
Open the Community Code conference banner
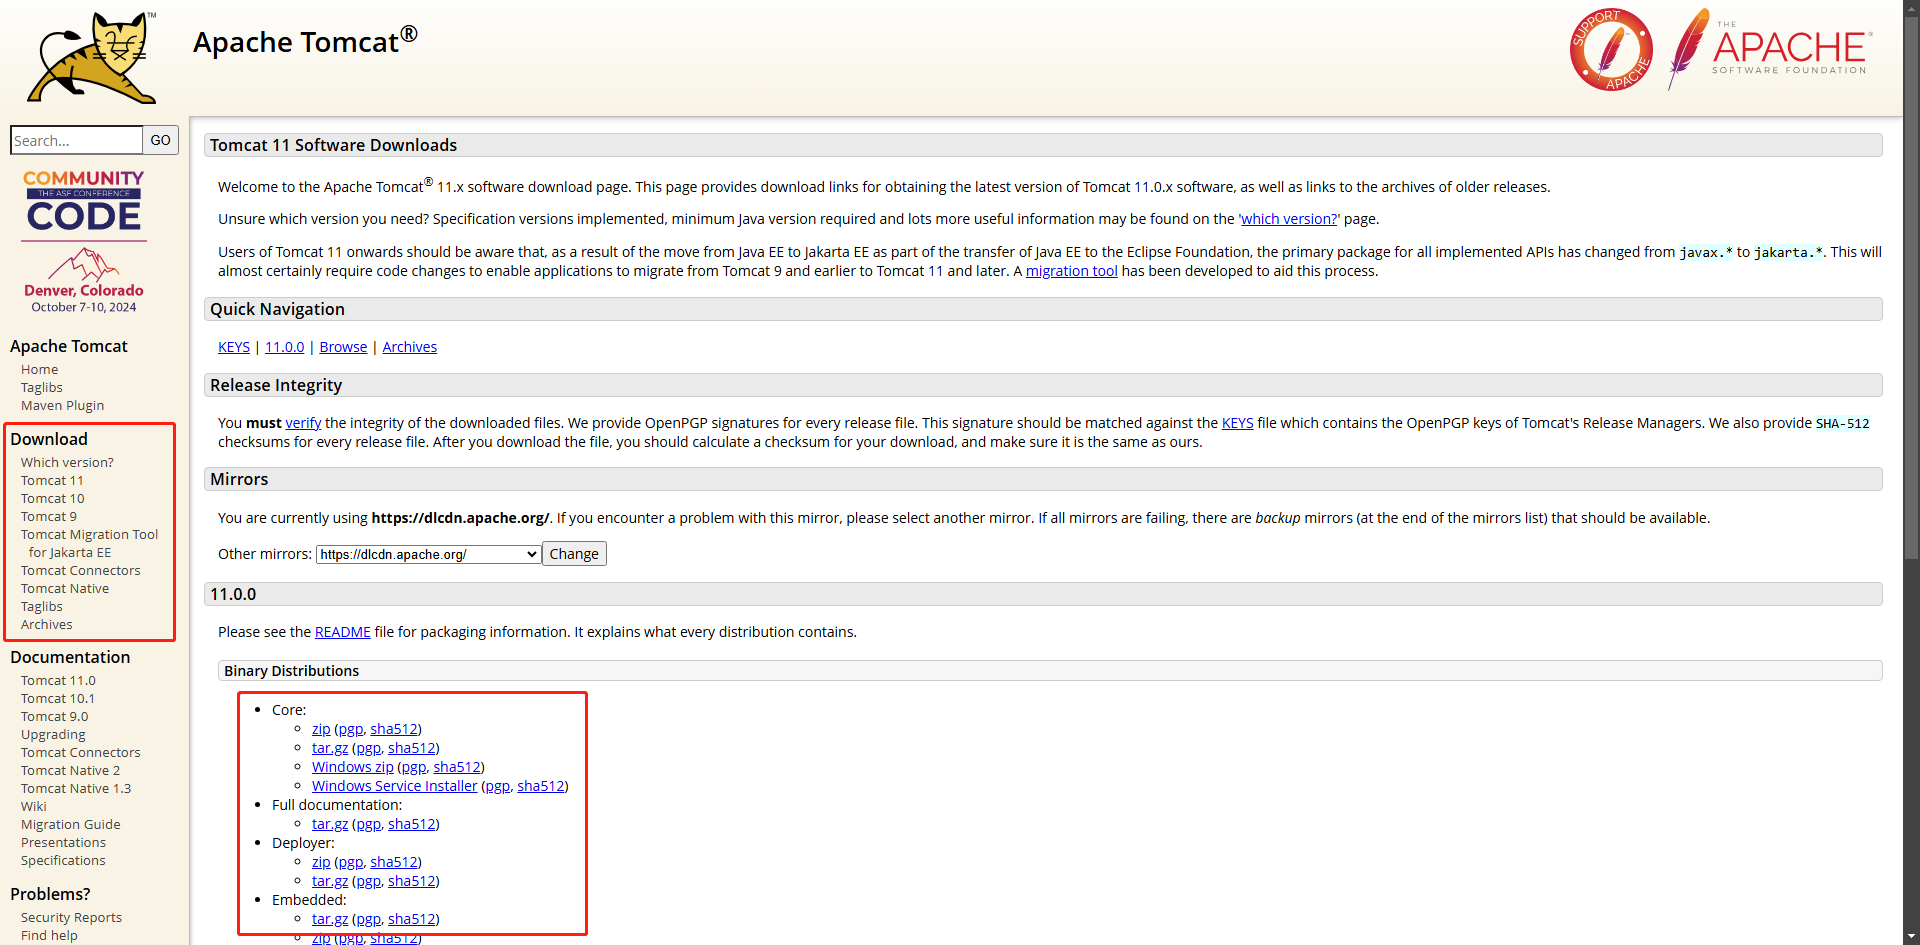[x=84, y=241]
